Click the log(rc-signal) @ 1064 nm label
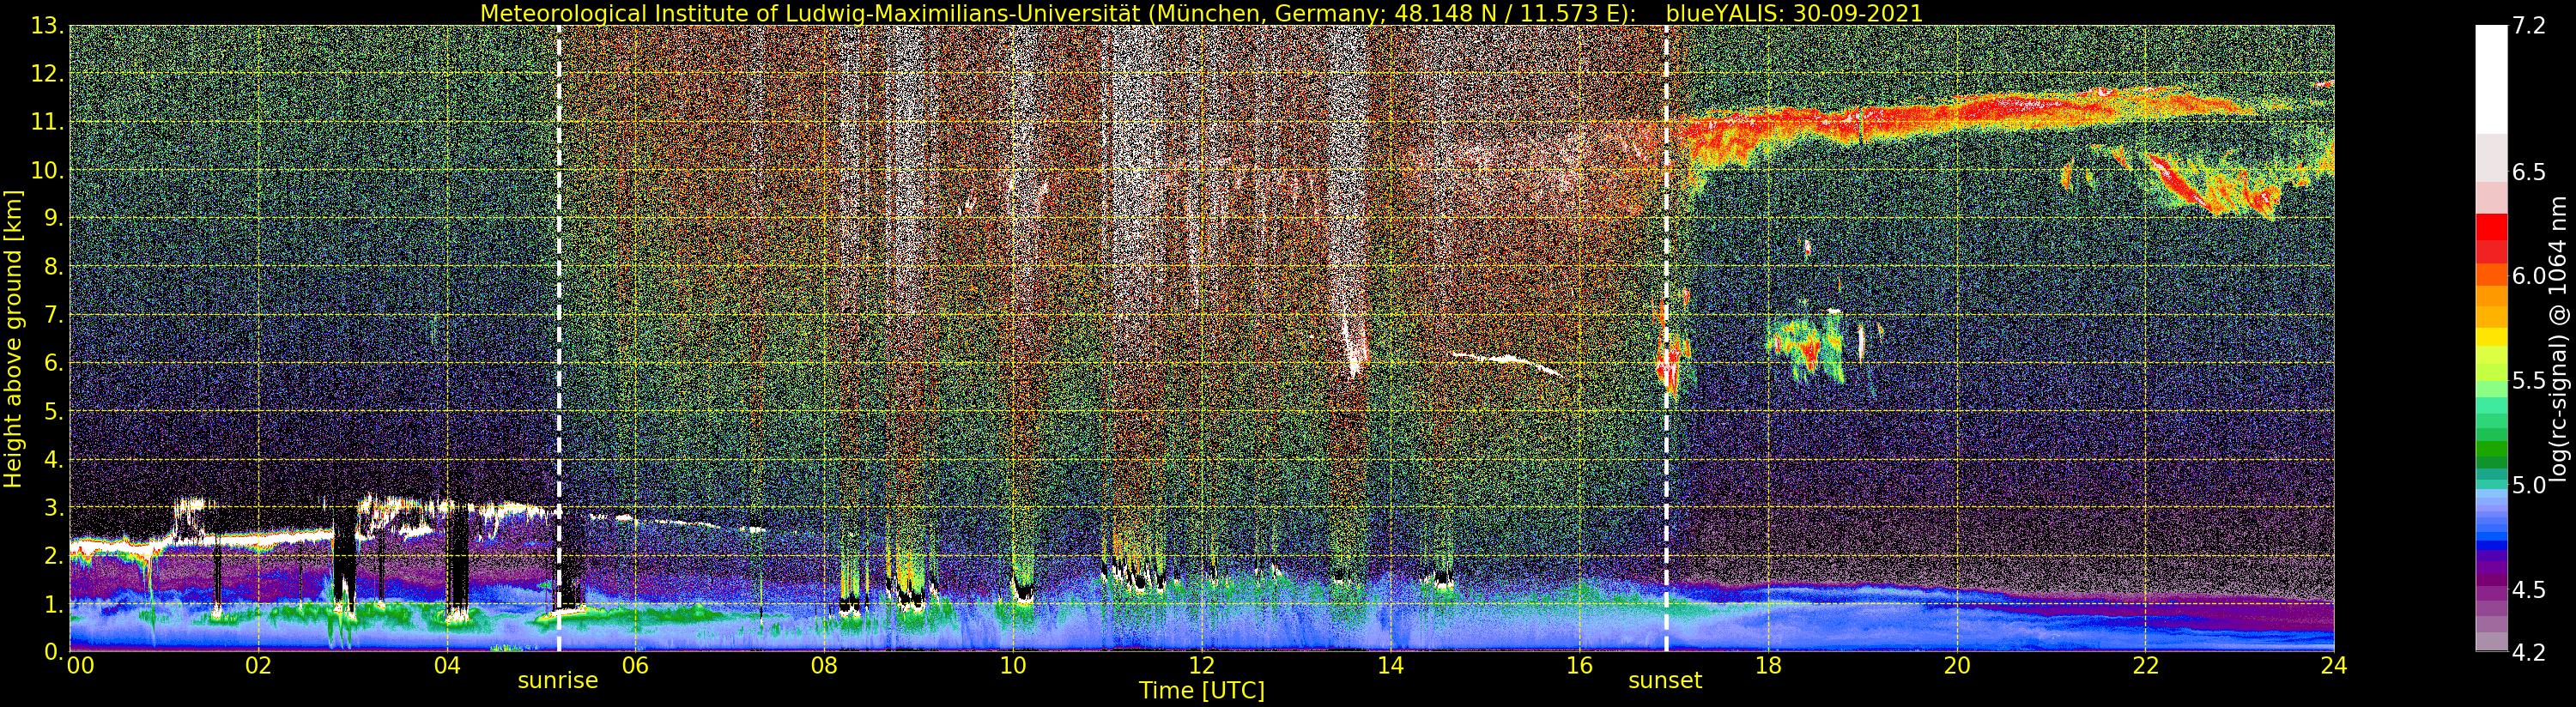The height and width of the screenshot is (707, 2576). tap(2557, 338)
